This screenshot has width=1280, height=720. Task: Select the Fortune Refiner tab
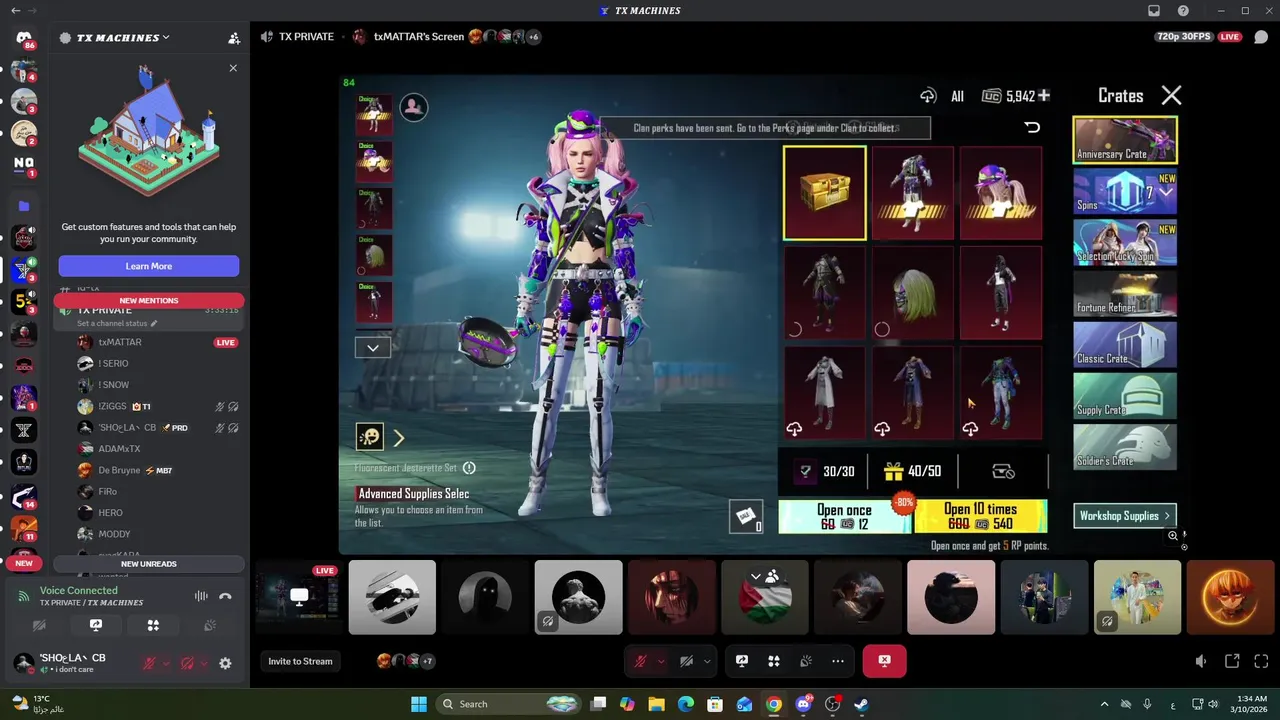click(x=1125, y=293)
